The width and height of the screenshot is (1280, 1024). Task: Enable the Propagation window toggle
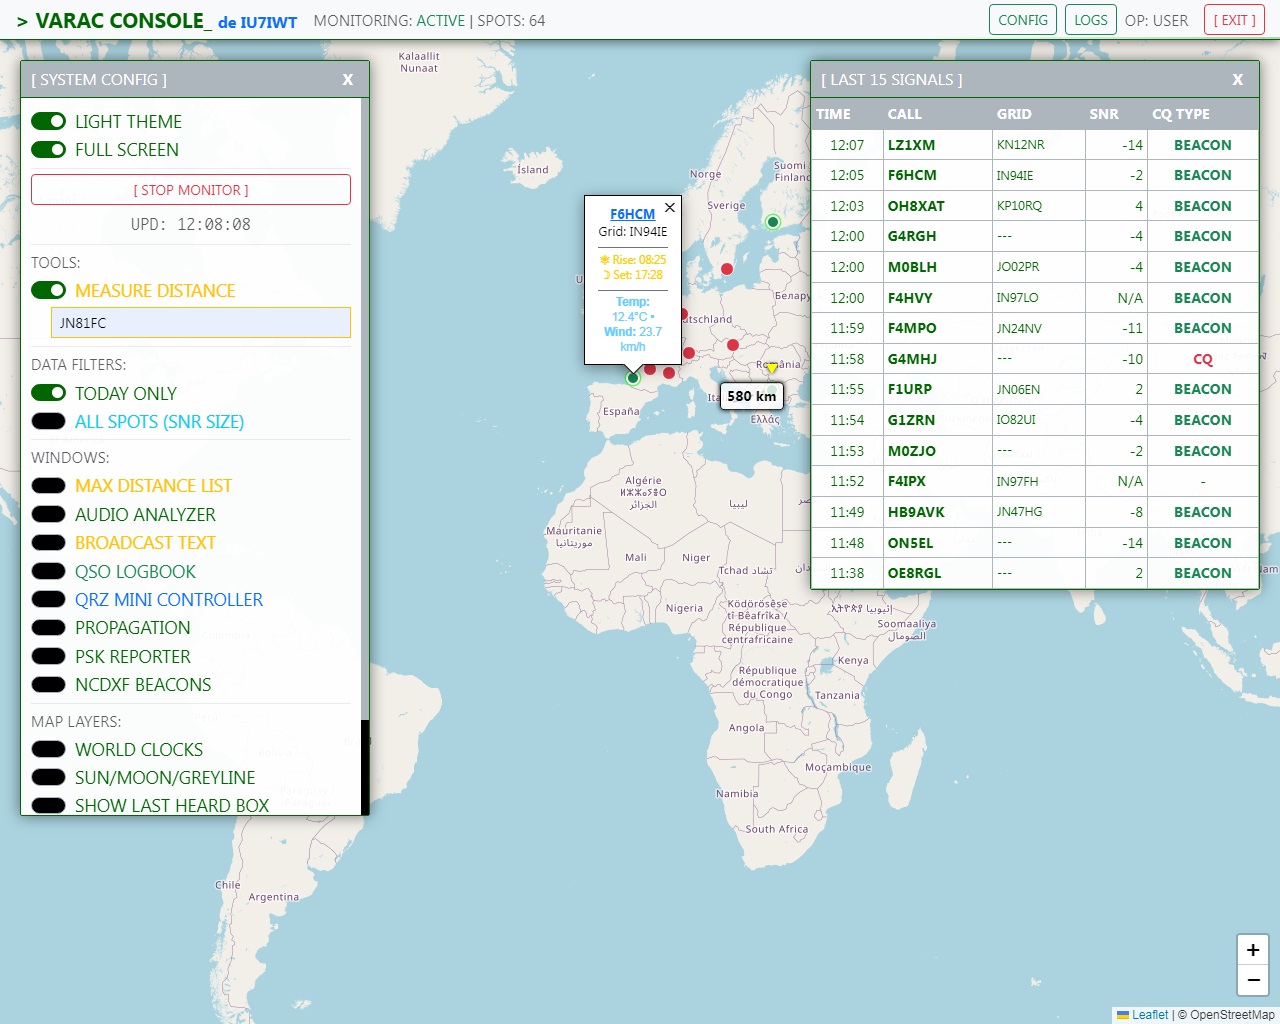click(48, 628)
